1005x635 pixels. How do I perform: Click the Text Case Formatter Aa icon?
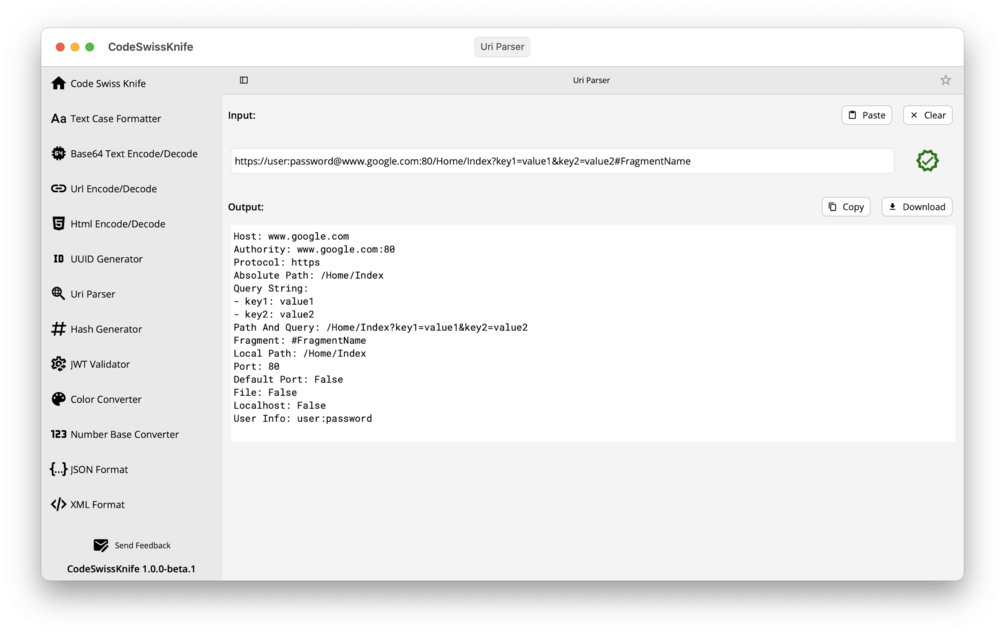(x=58, y=119)
